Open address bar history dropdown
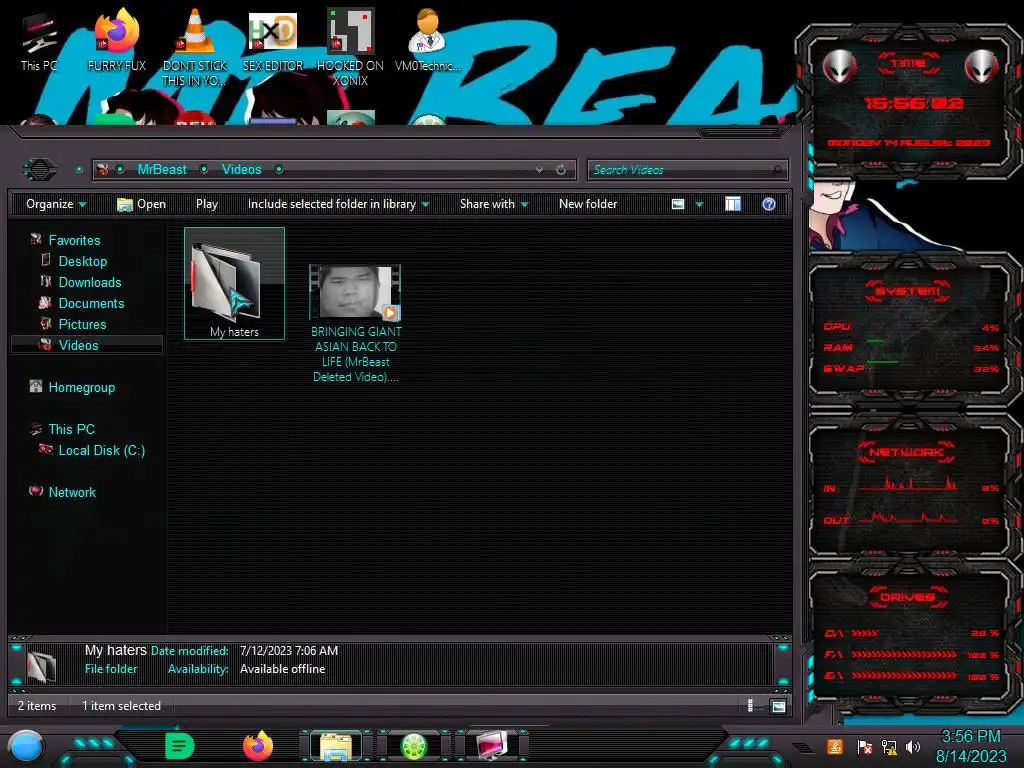1024x768 pixels. click(x=539, y=170)
